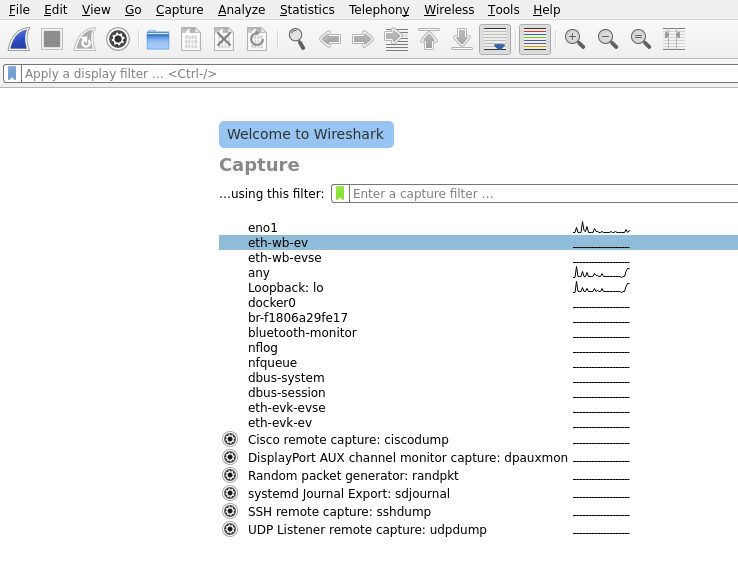This screenshot has width=738, height=574.
Task: Go back in packet history arrow
Action: click(x=330, y=39)
